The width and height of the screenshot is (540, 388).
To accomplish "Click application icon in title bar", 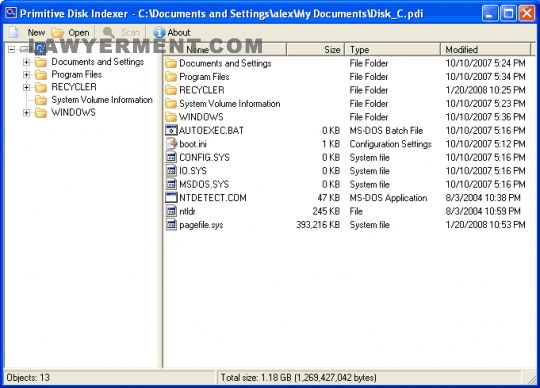I will [11, 13].
